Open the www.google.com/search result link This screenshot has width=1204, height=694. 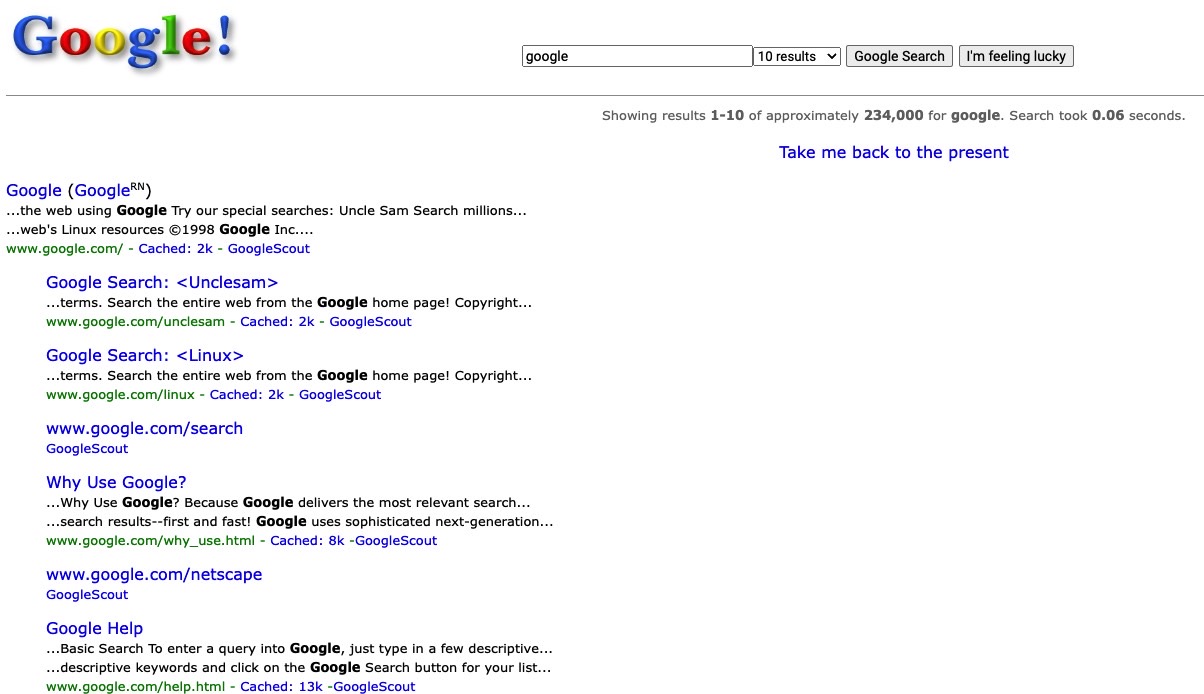click(x=144, y=428)
